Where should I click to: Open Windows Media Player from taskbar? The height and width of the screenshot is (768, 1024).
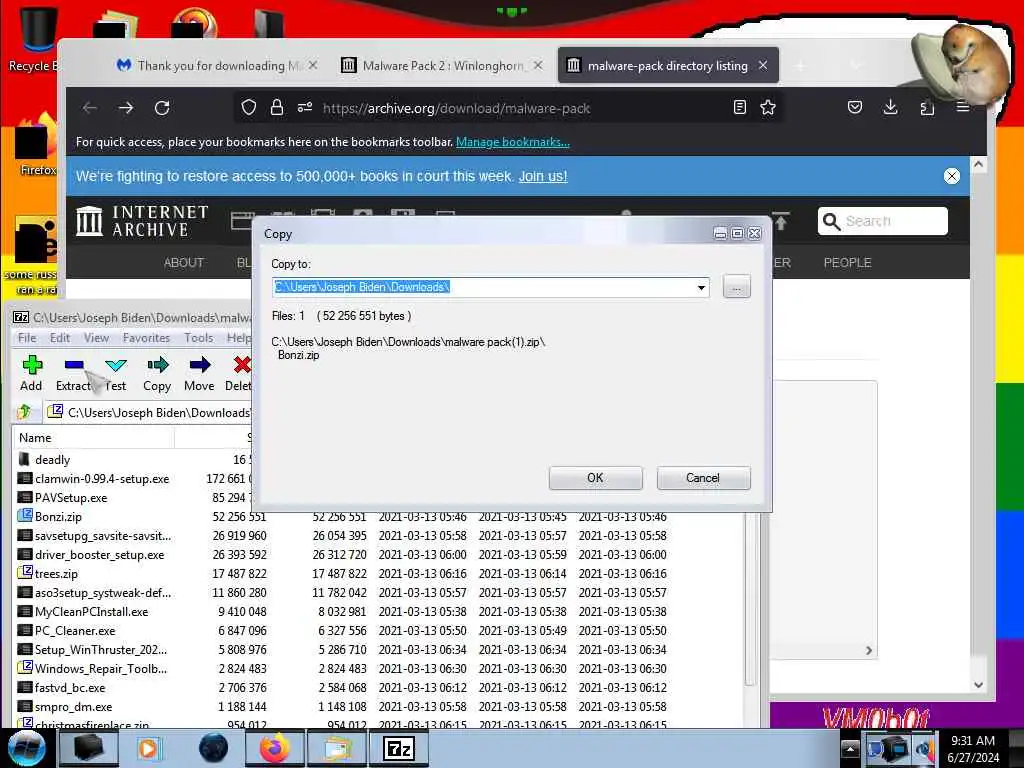coord(148,748)
